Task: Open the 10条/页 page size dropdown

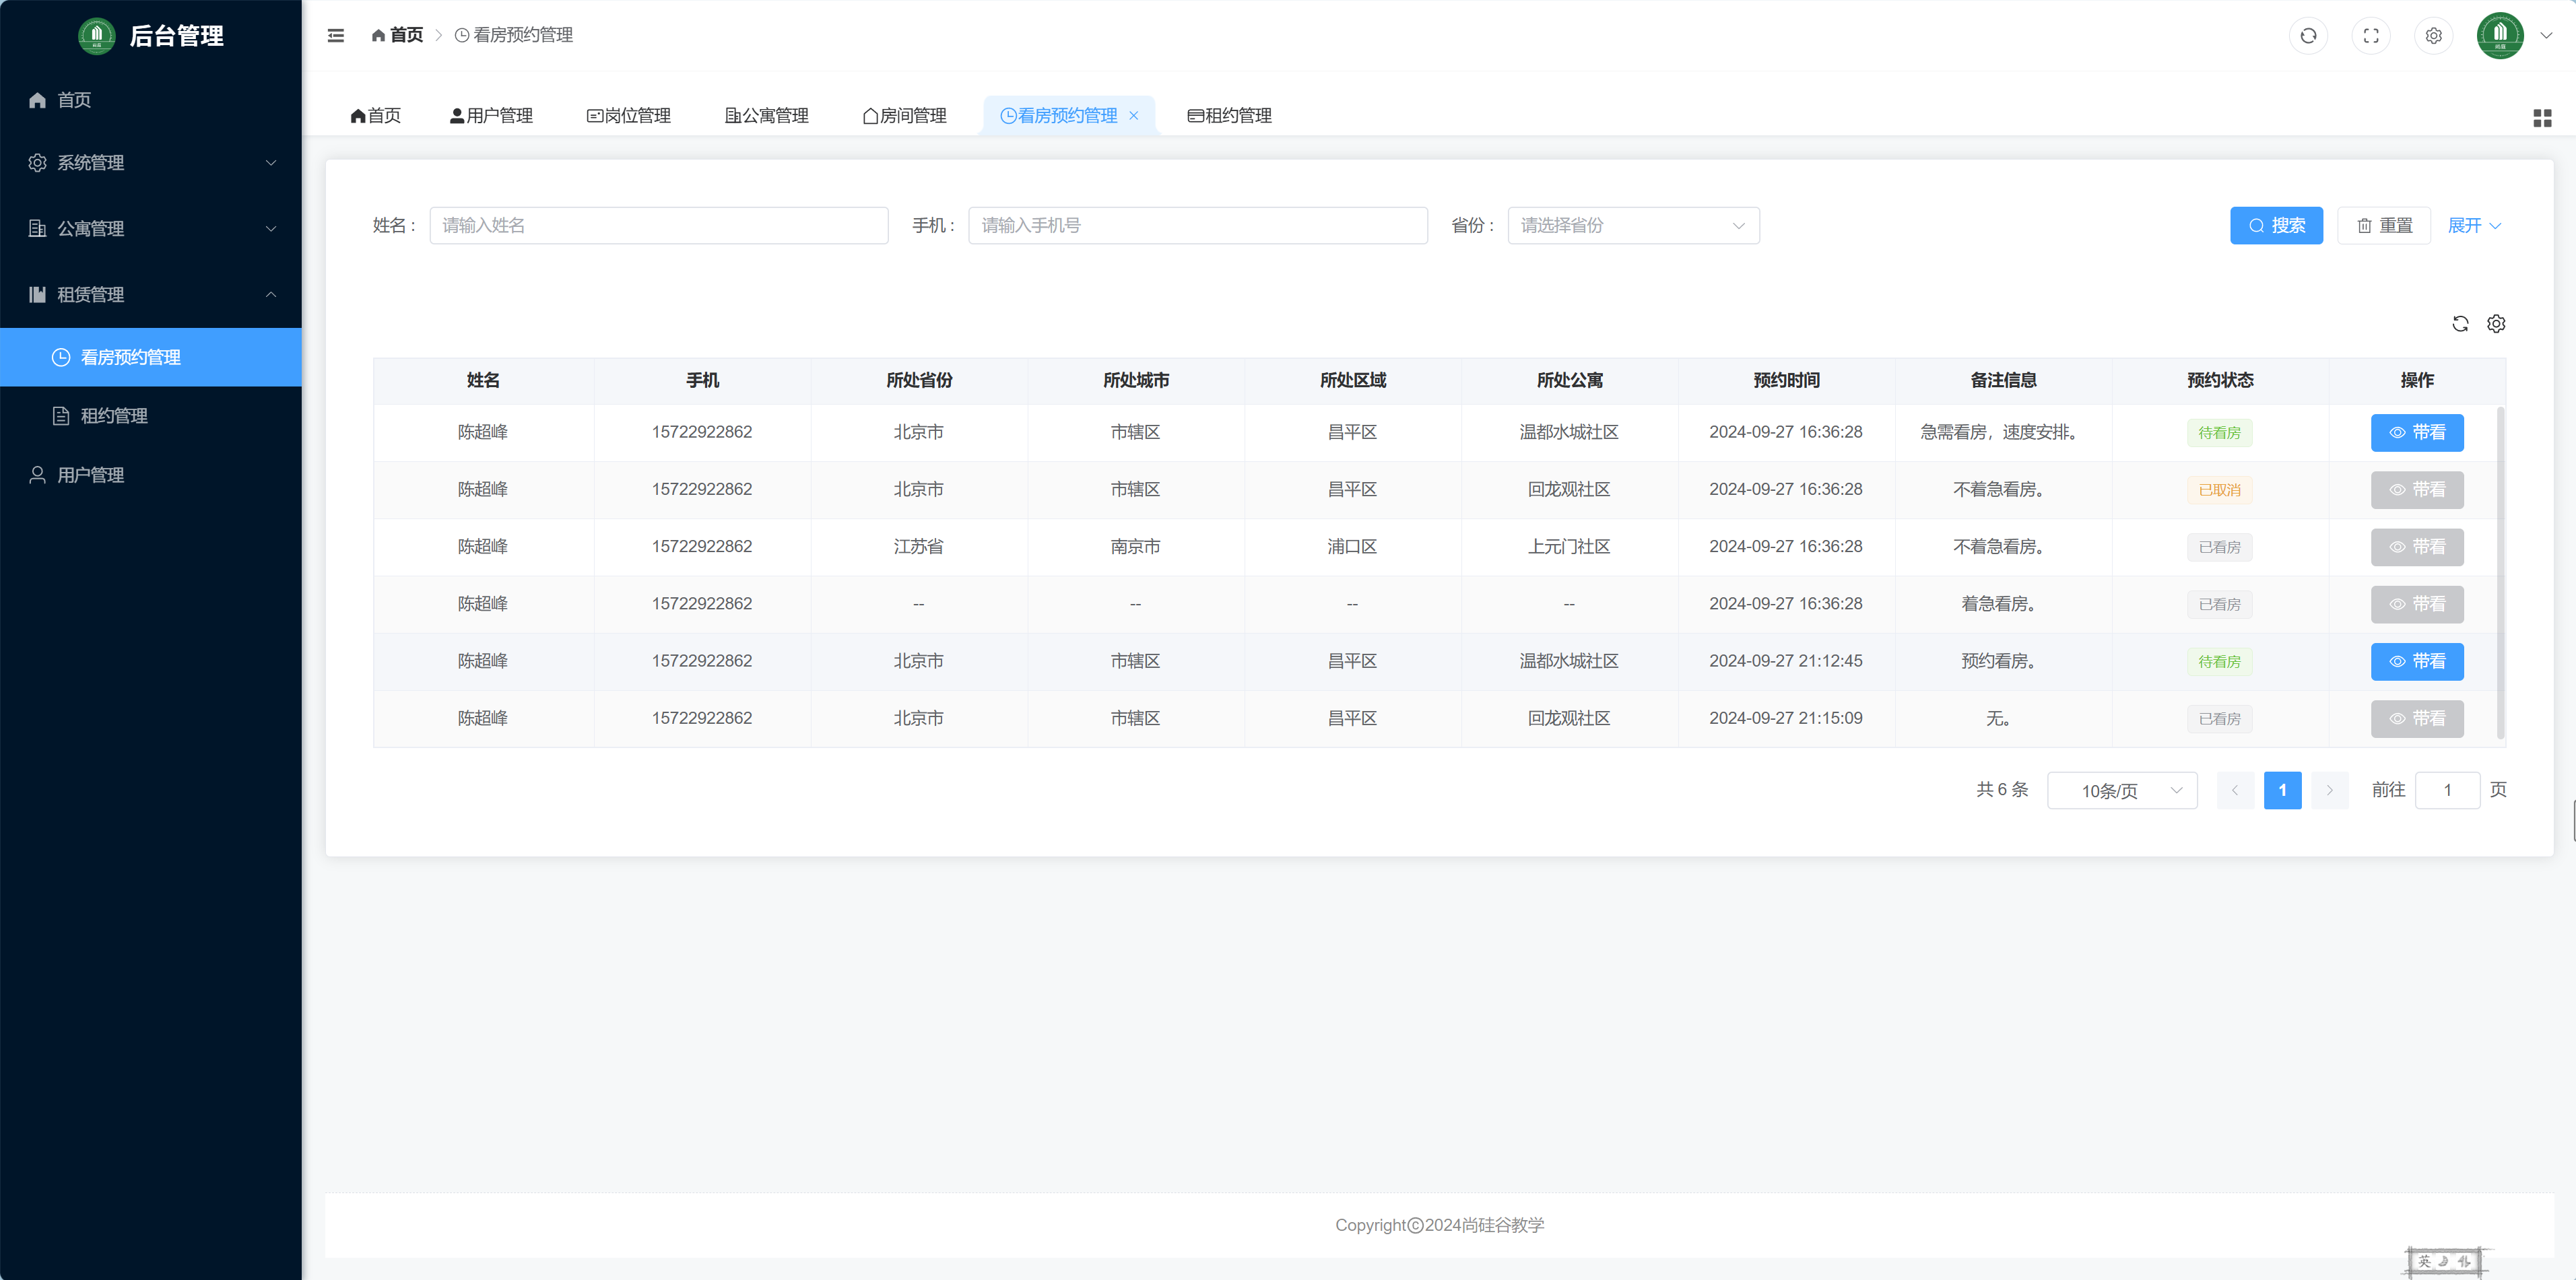Action: coord(2122,790)
